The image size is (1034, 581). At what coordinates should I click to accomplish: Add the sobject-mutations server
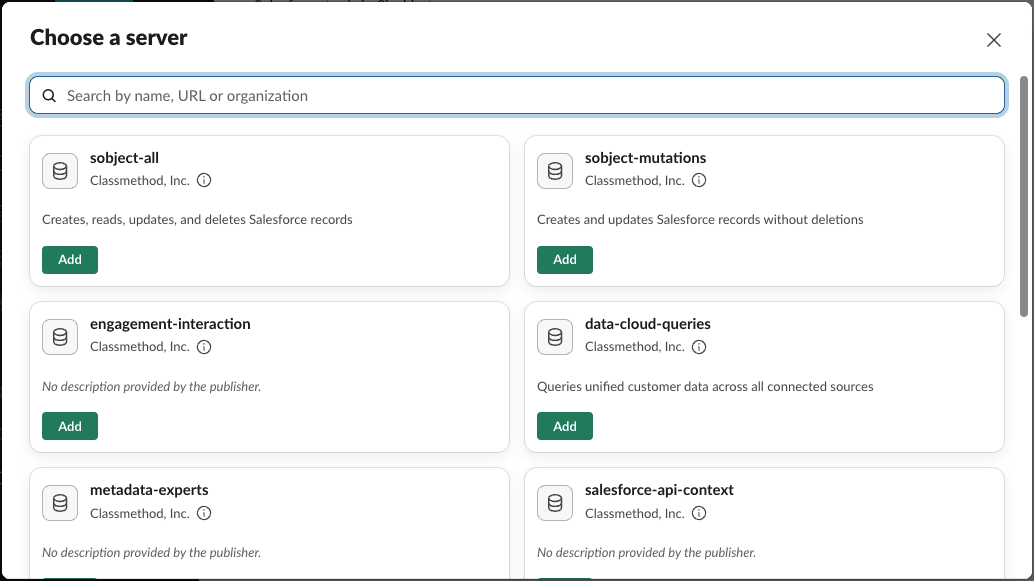pos(564,260)
